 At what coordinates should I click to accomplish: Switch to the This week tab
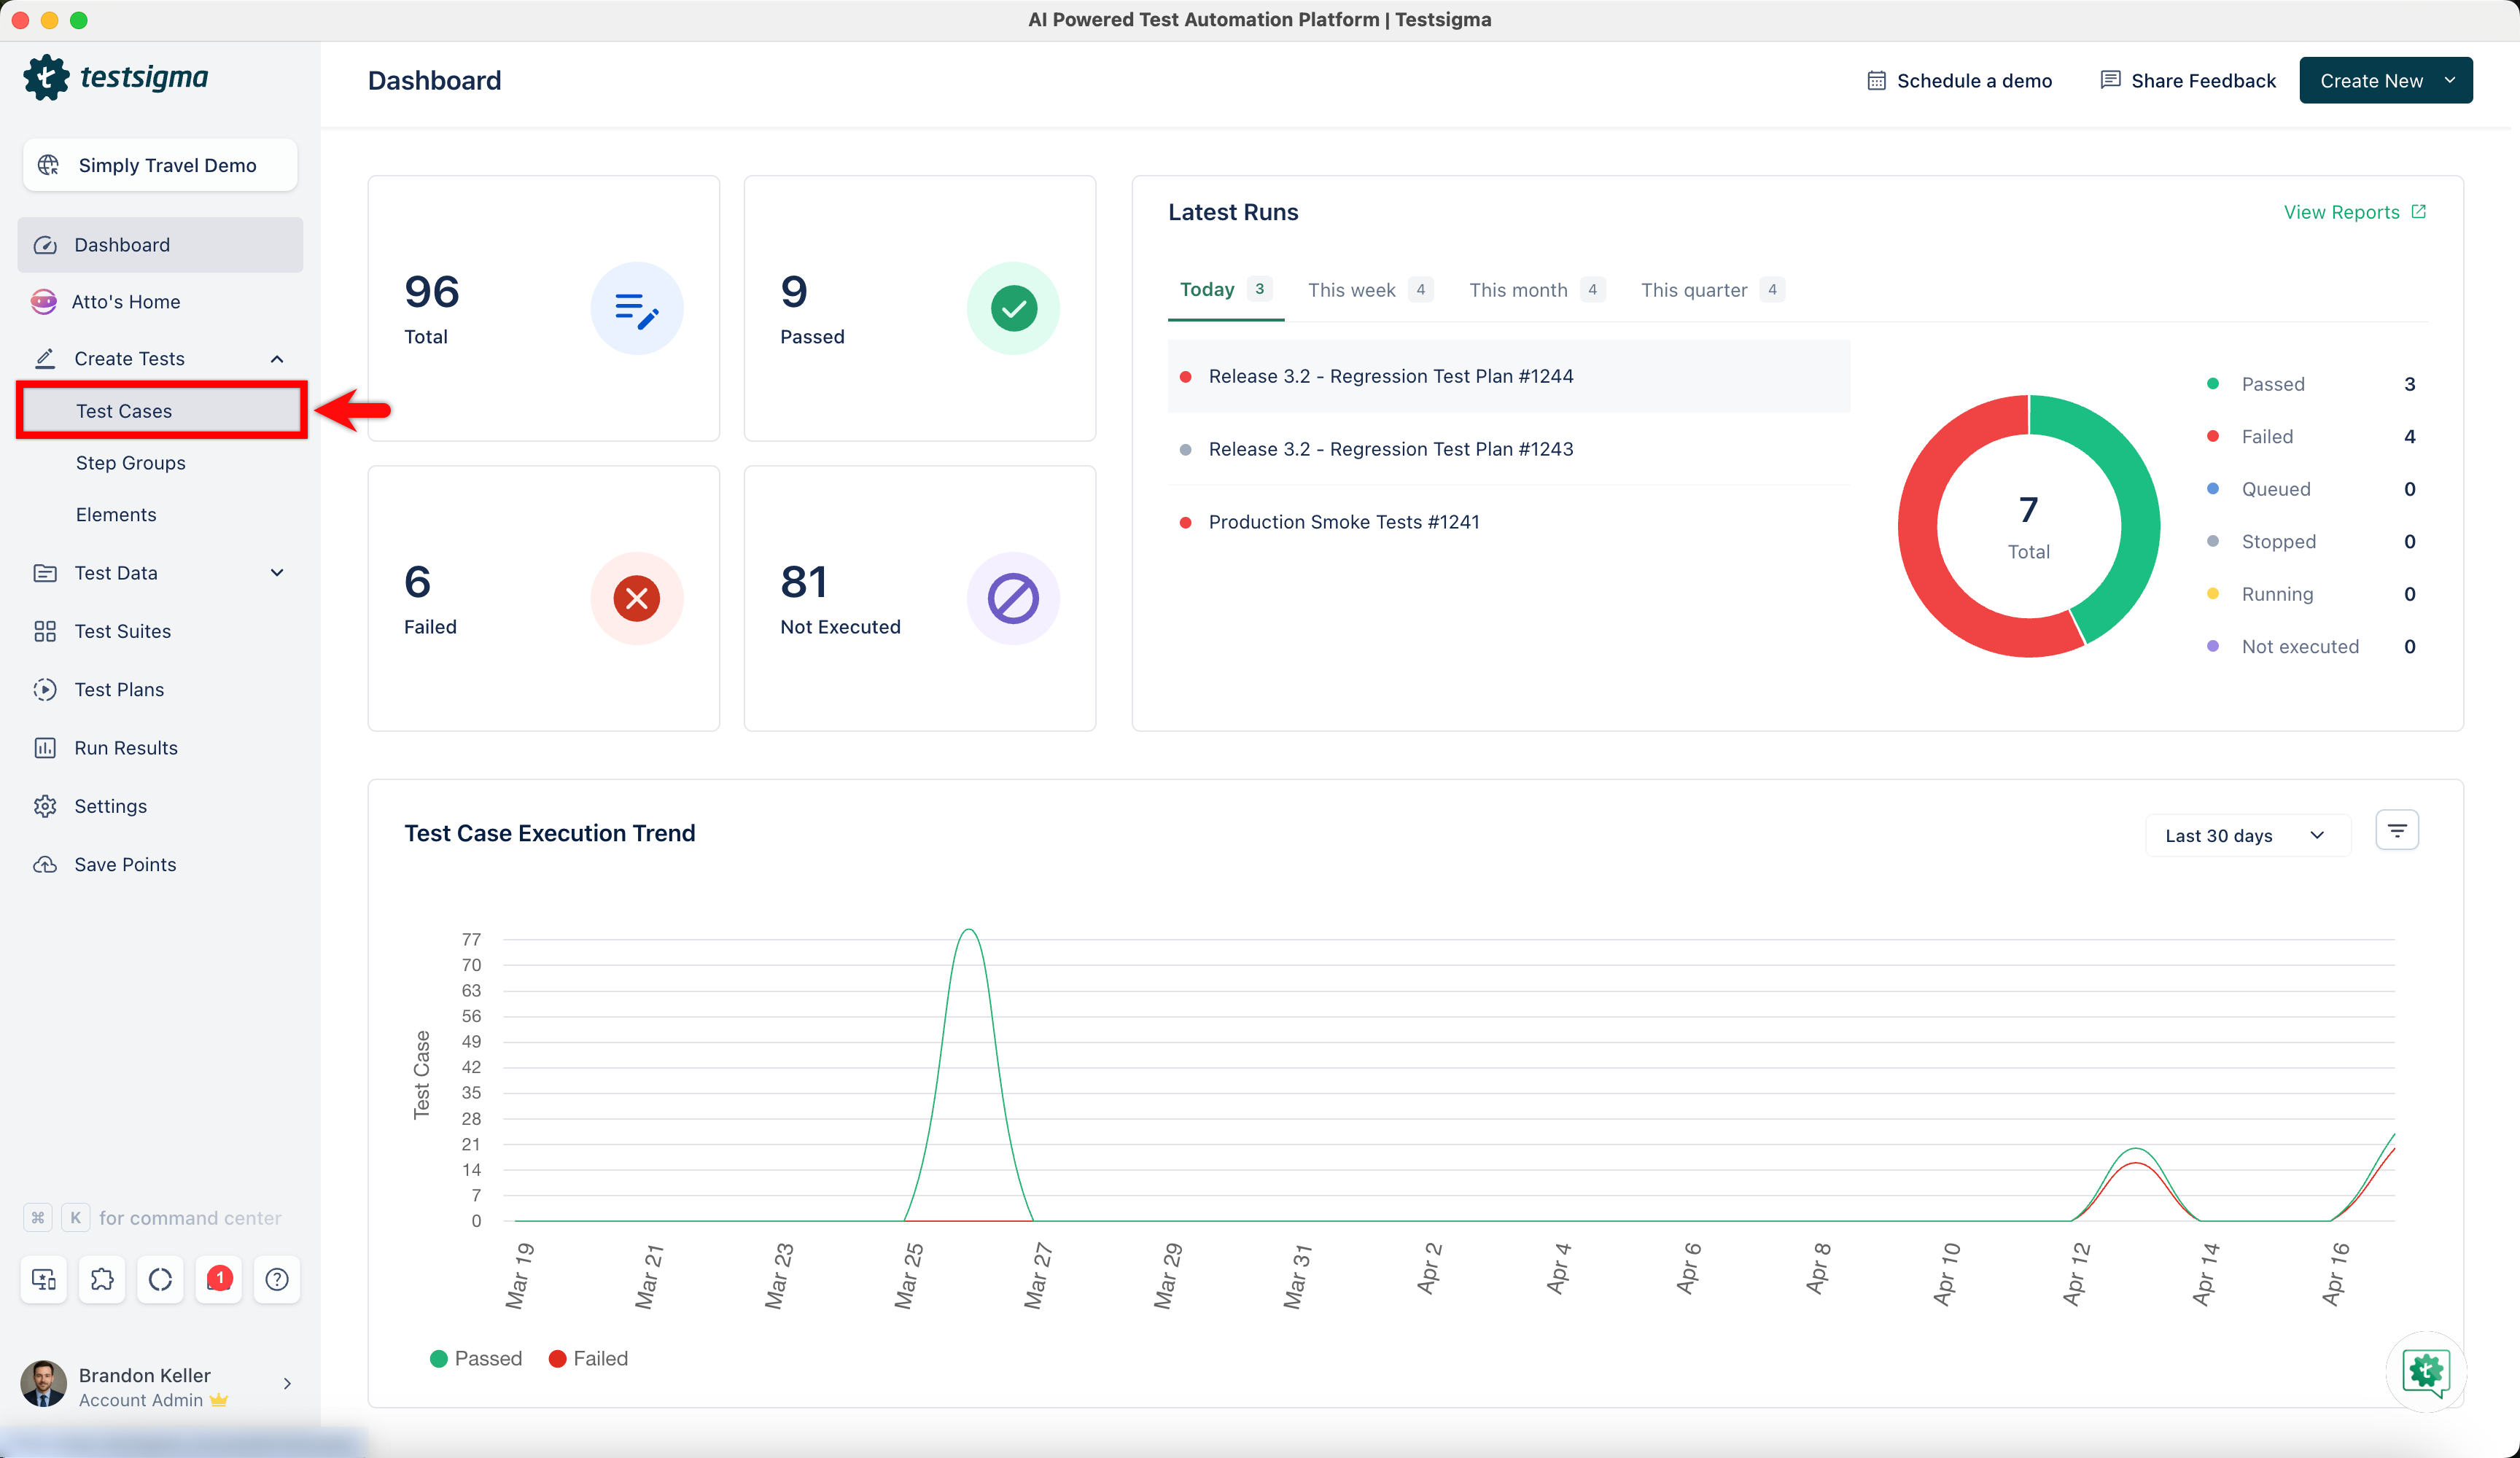(1370, 290)
